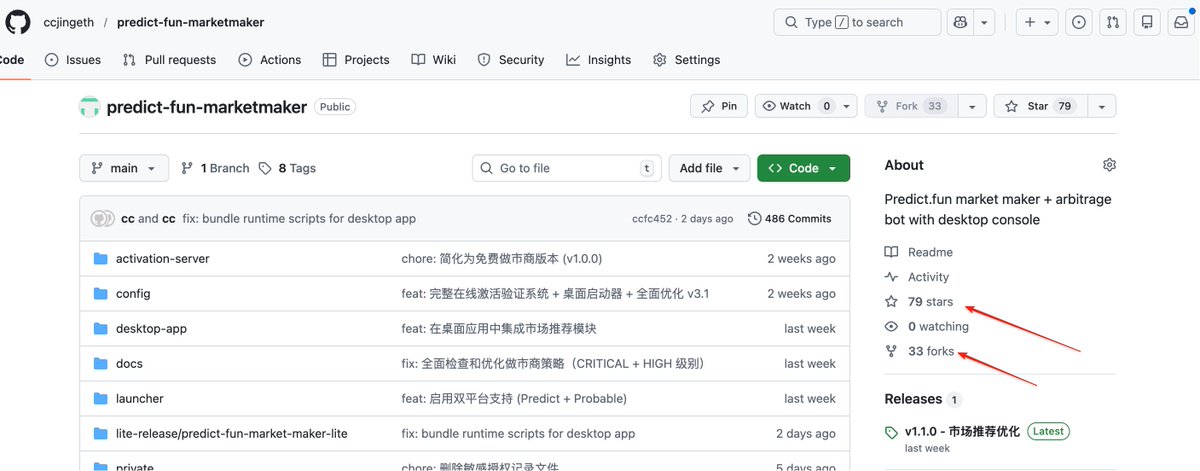The width and height of the screenshot is (1200, 471).
Task: Switch to the Insights tab
Action: pos(598,60)
